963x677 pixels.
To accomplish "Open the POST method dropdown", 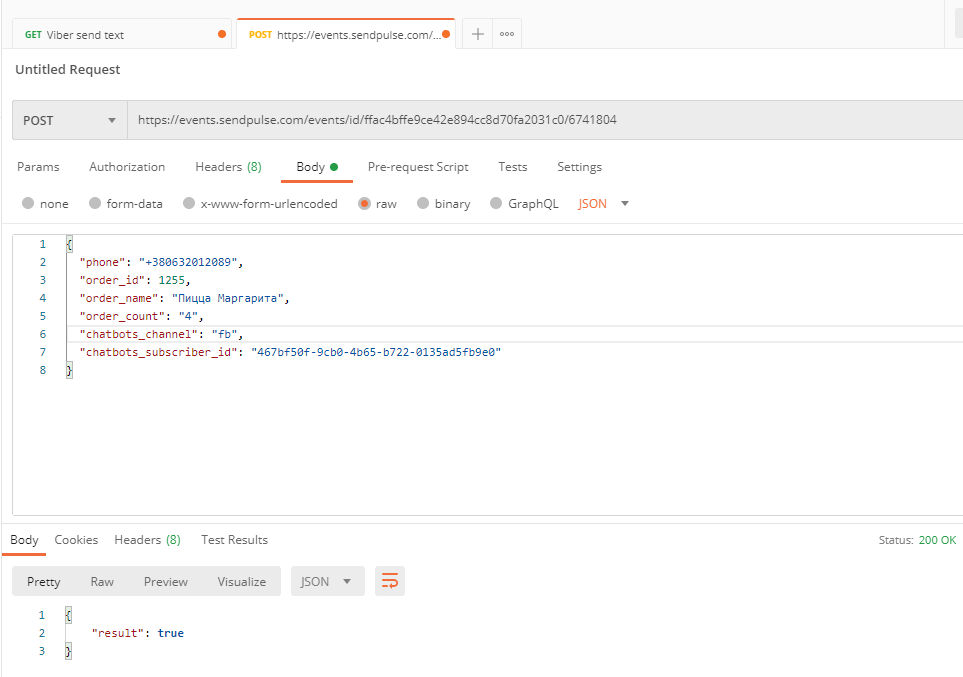I will pos(69,120).
